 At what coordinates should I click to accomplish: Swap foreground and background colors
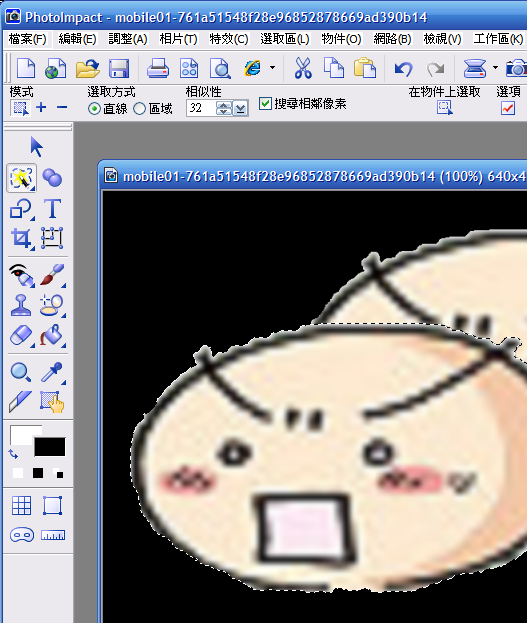(x=14, y=454)
